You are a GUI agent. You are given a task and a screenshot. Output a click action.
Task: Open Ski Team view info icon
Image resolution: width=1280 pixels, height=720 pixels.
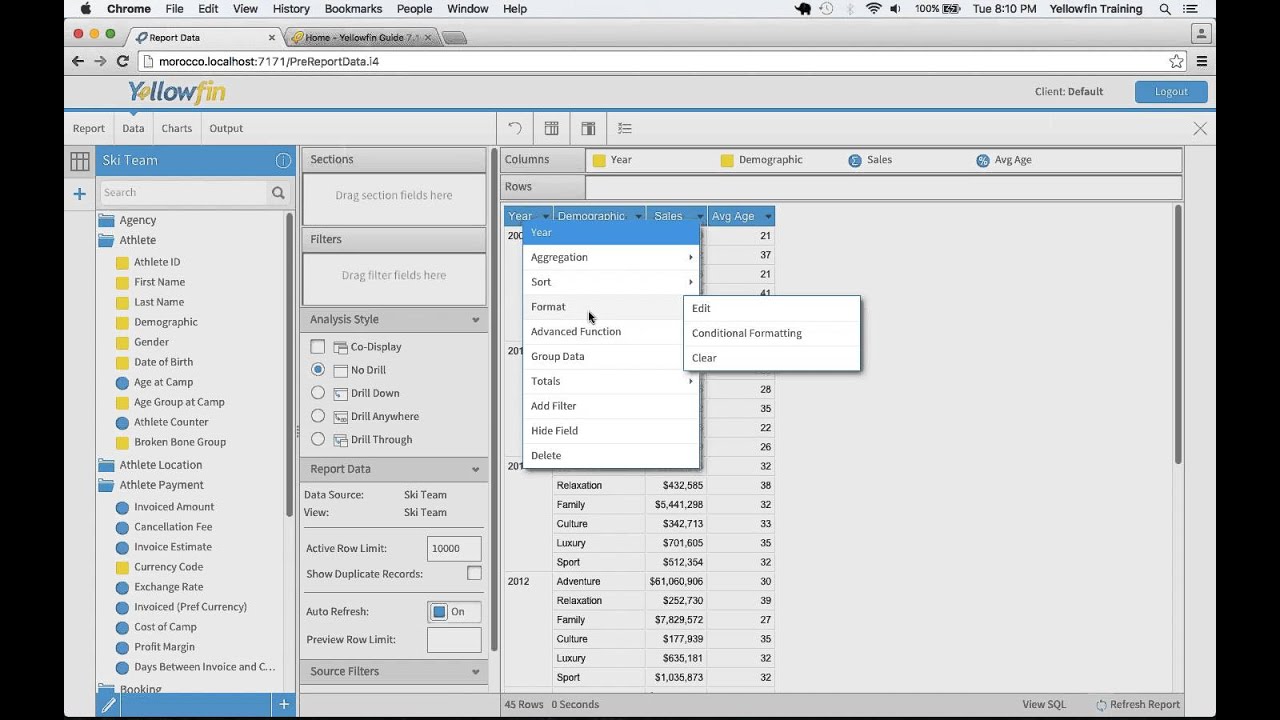pyautogui.click(x=283, y=160)
